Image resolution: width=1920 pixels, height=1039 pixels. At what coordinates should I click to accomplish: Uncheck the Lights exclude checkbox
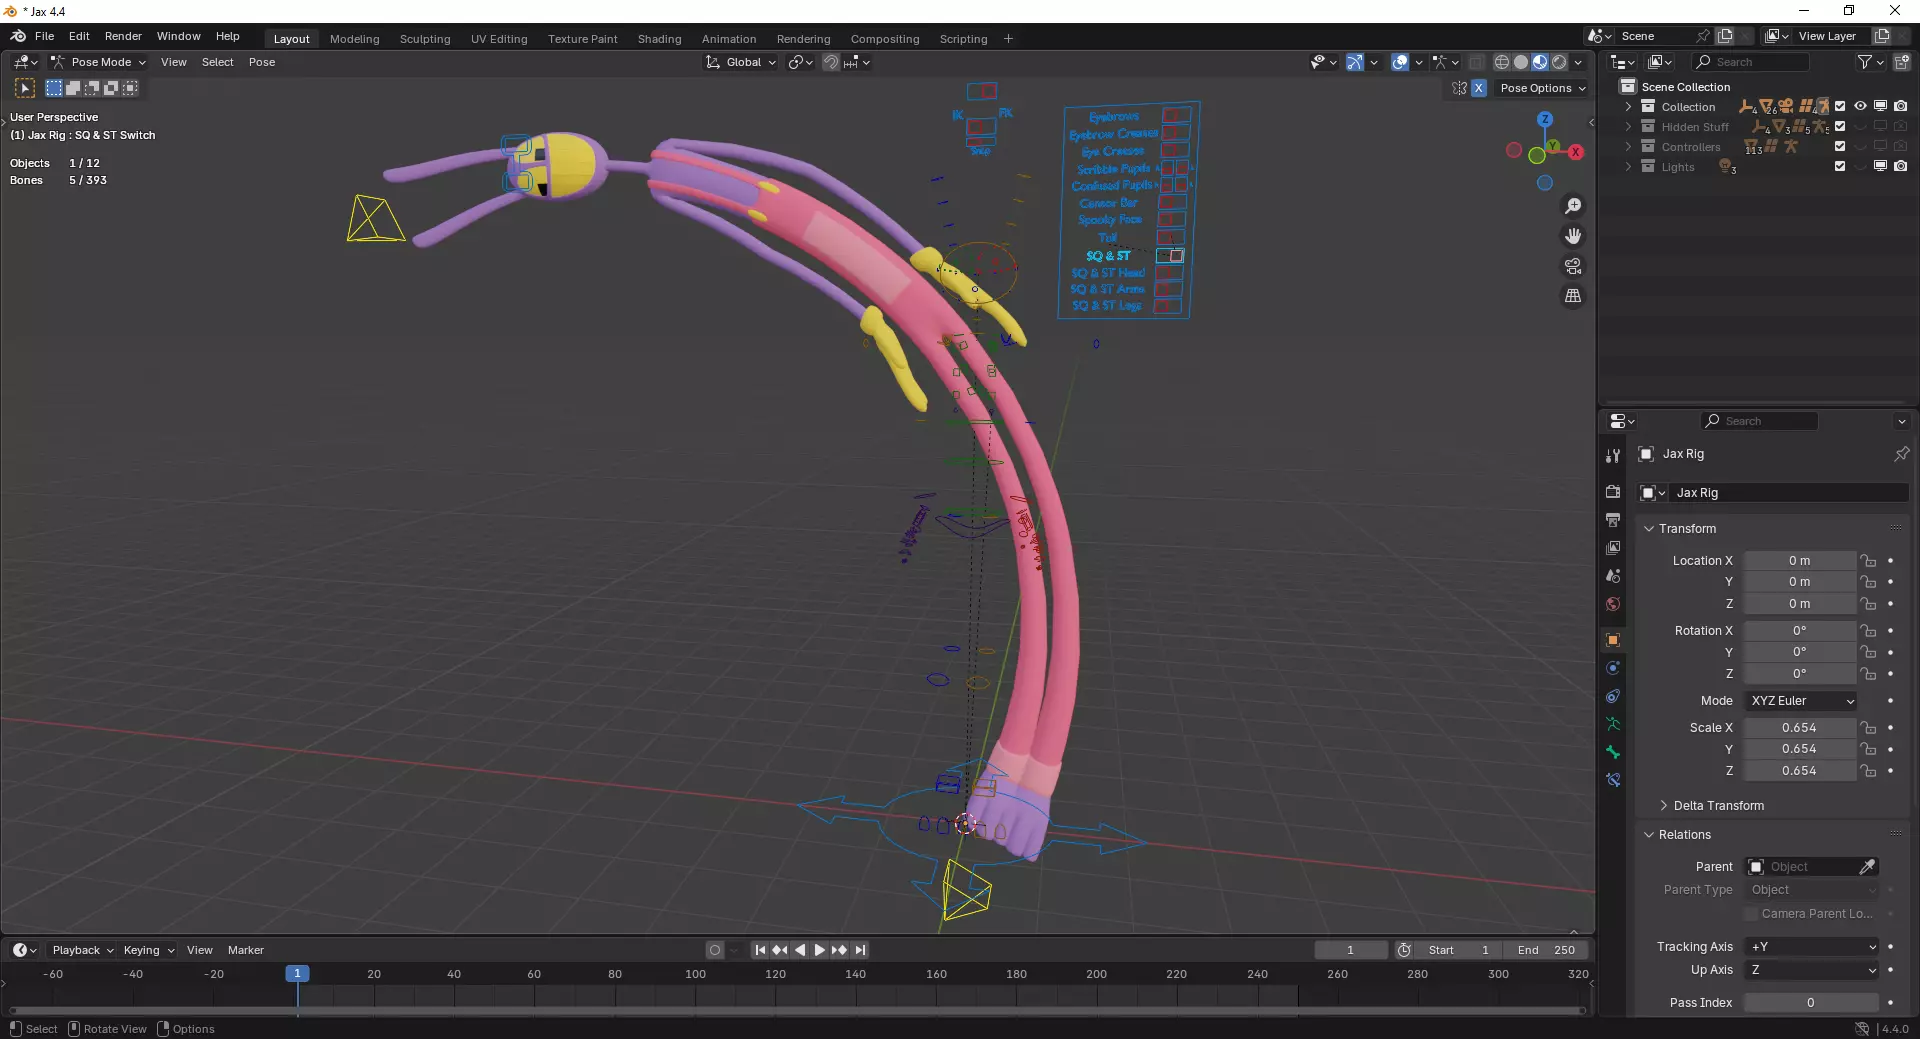pyautogui.click(x=1840, y=166)
